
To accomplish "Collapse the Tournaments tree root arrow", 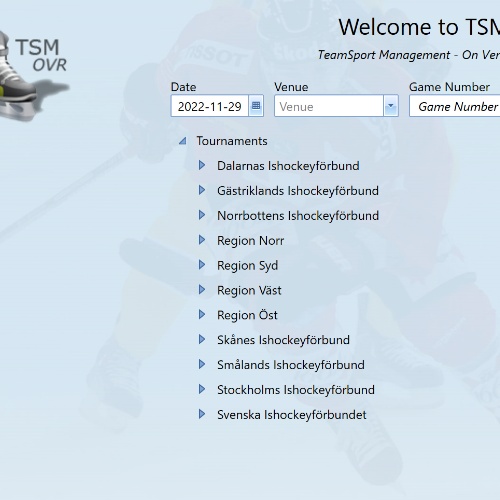I will coord(183,141).
